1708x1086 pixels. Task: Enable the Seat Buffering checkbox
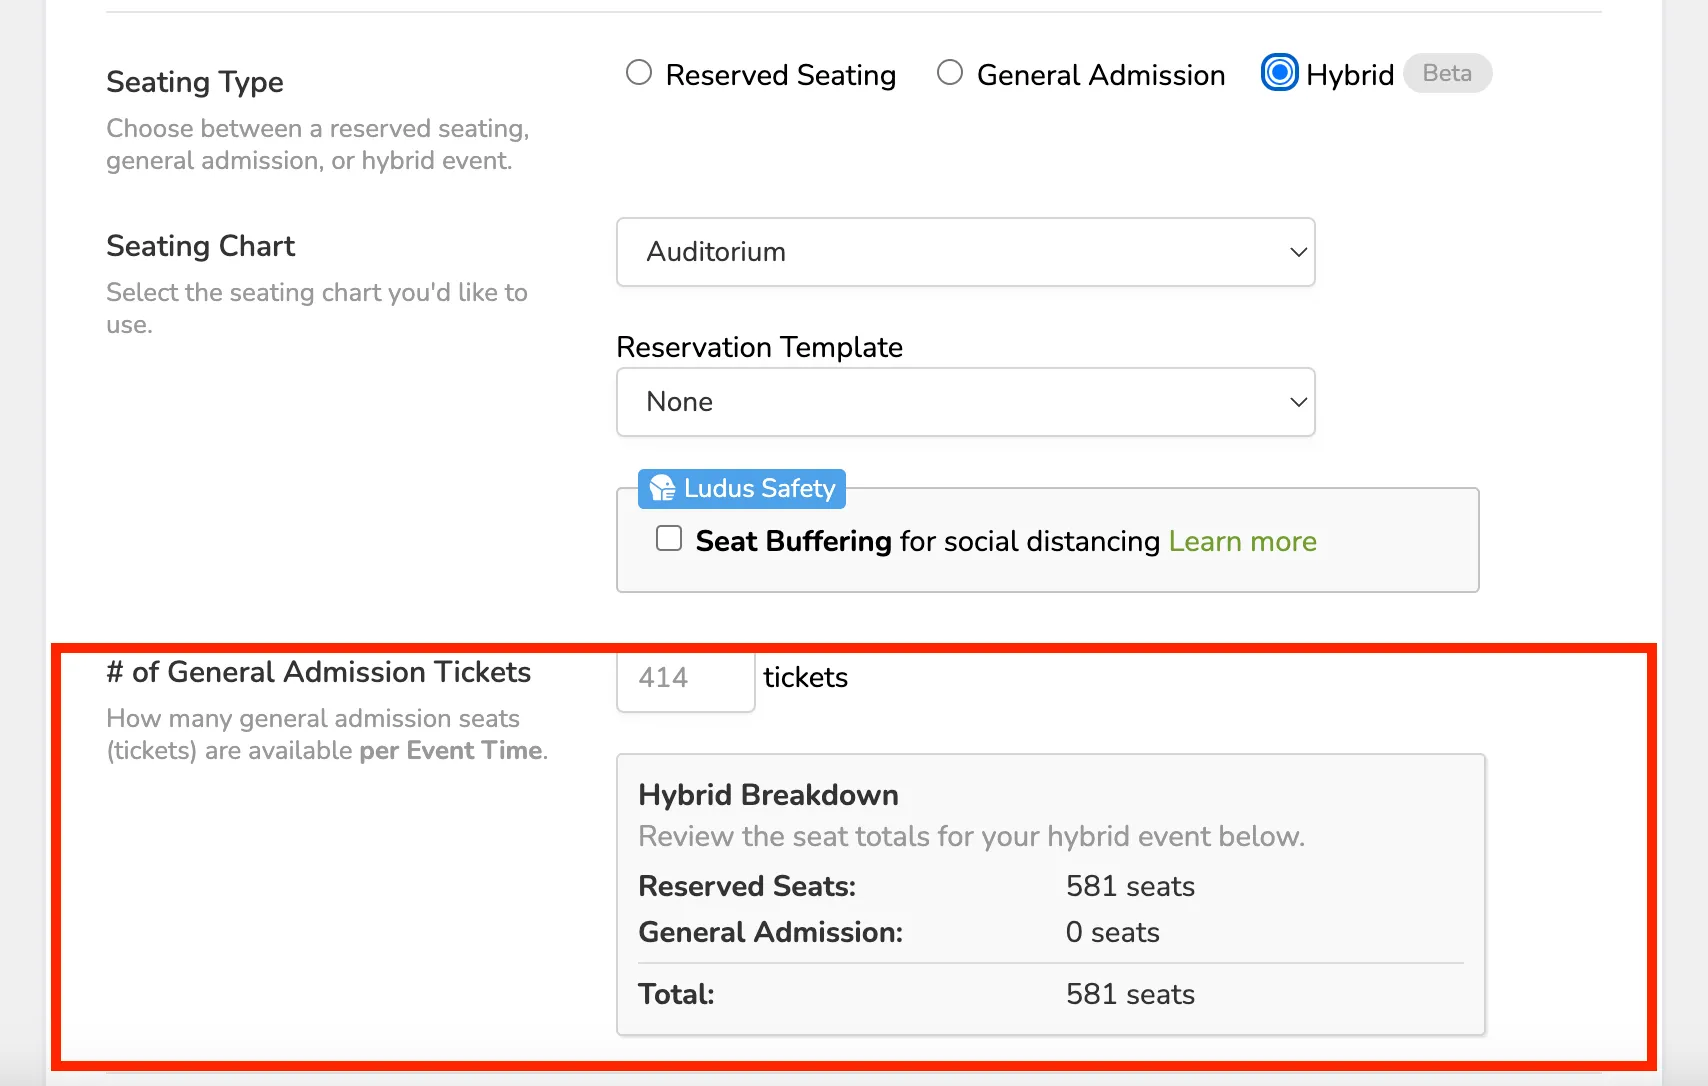pyautogui.click(x=669, y=539)
